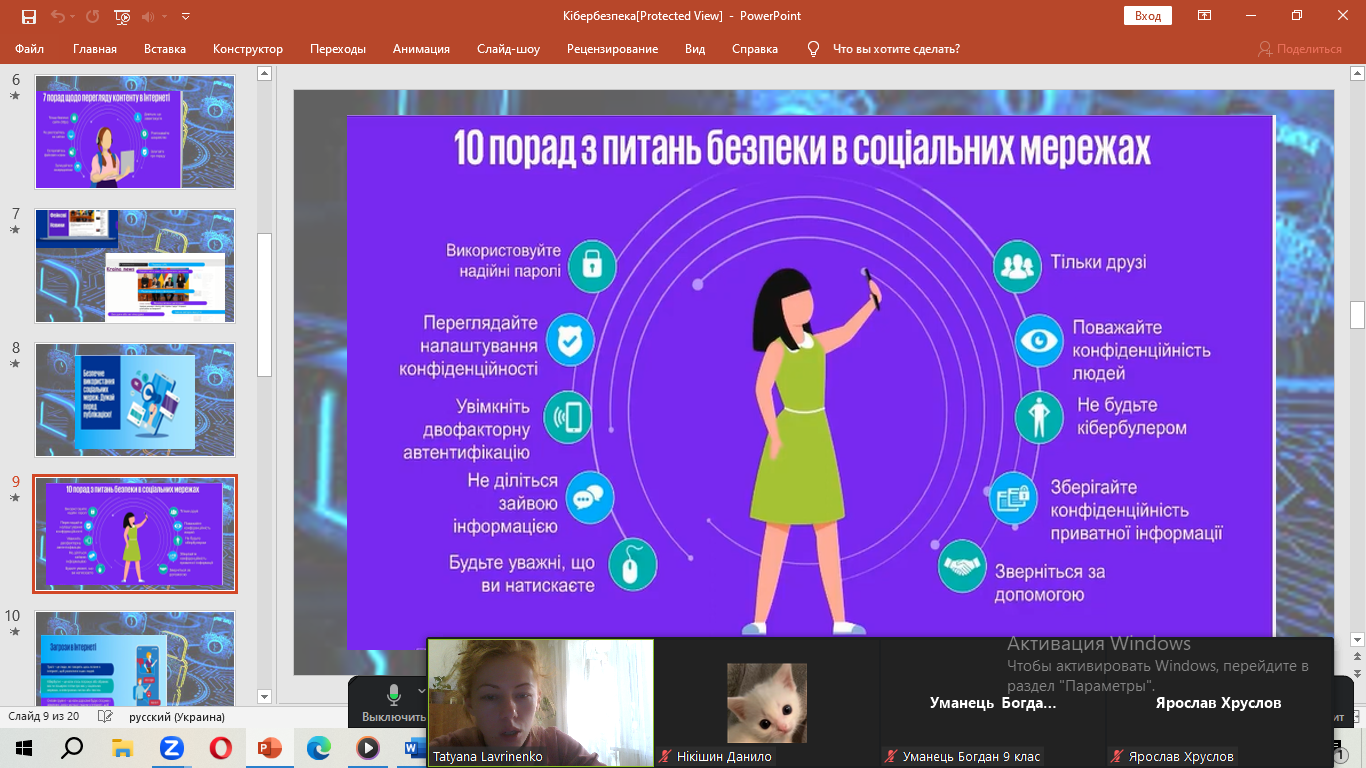Click the standing person icon on slide

click(x=1040, y=416)
